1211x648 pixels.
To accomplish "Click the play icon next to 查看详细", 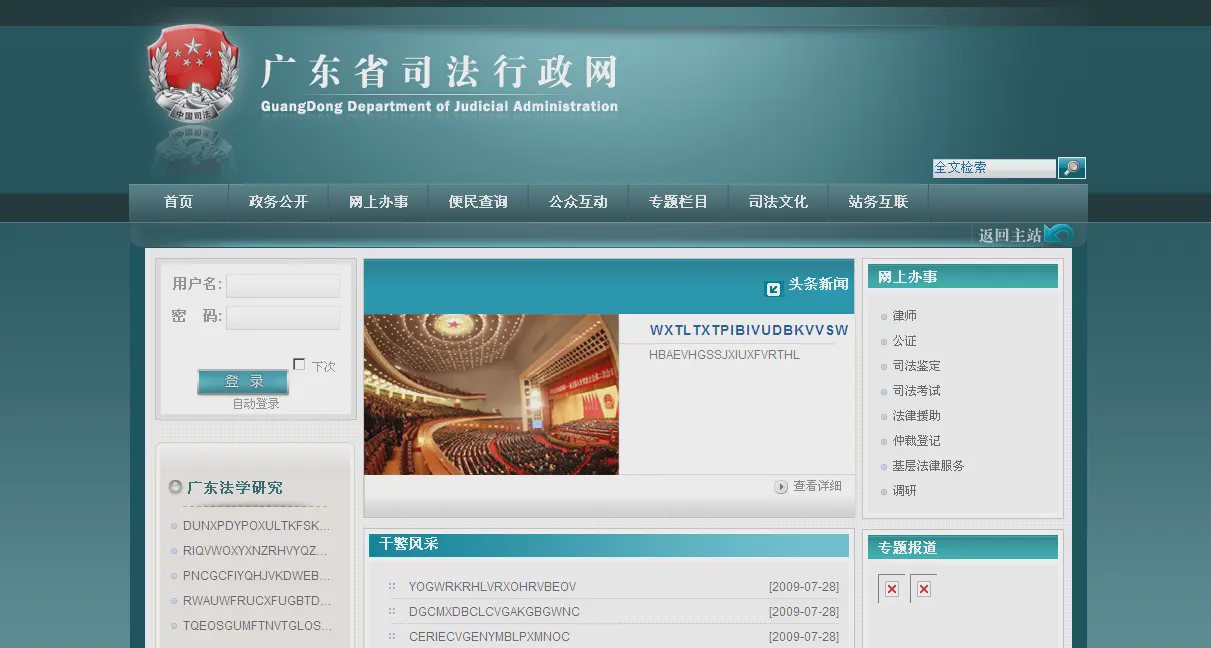I will pyautogui.click(x=781, y=487).
